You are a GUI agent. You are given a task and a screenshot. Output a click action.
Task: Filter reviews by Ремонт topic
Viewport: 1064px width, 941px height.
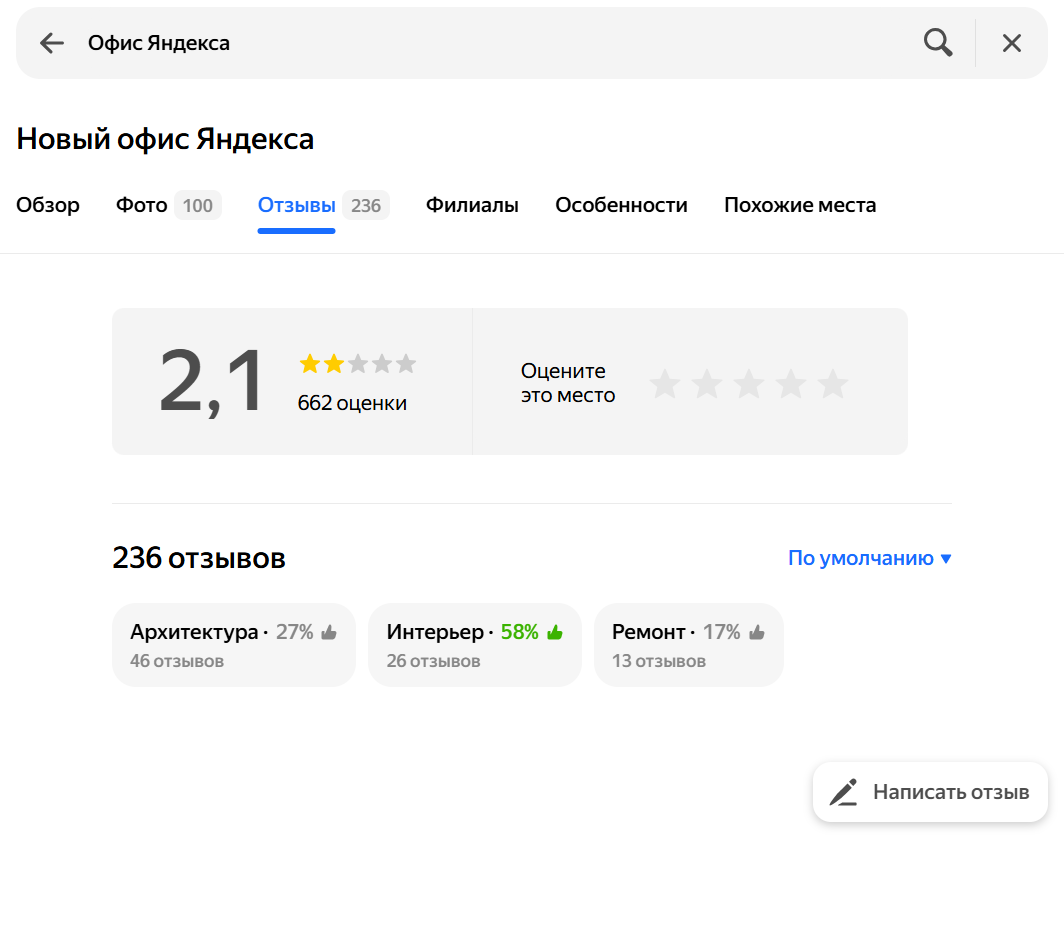(x=689, y=645)
